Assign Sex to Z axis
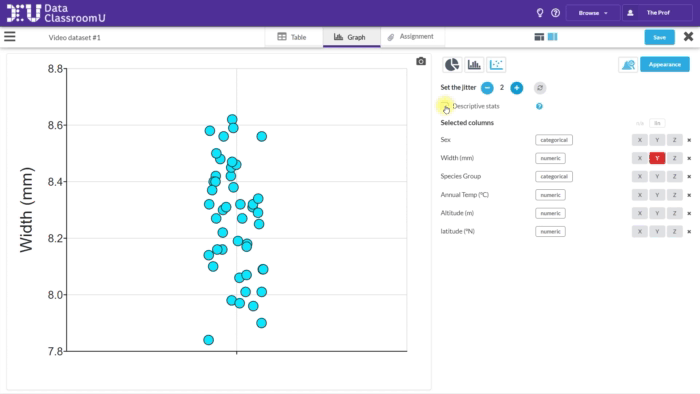Viewport: 700px width, 394px height. pos(675,140)
